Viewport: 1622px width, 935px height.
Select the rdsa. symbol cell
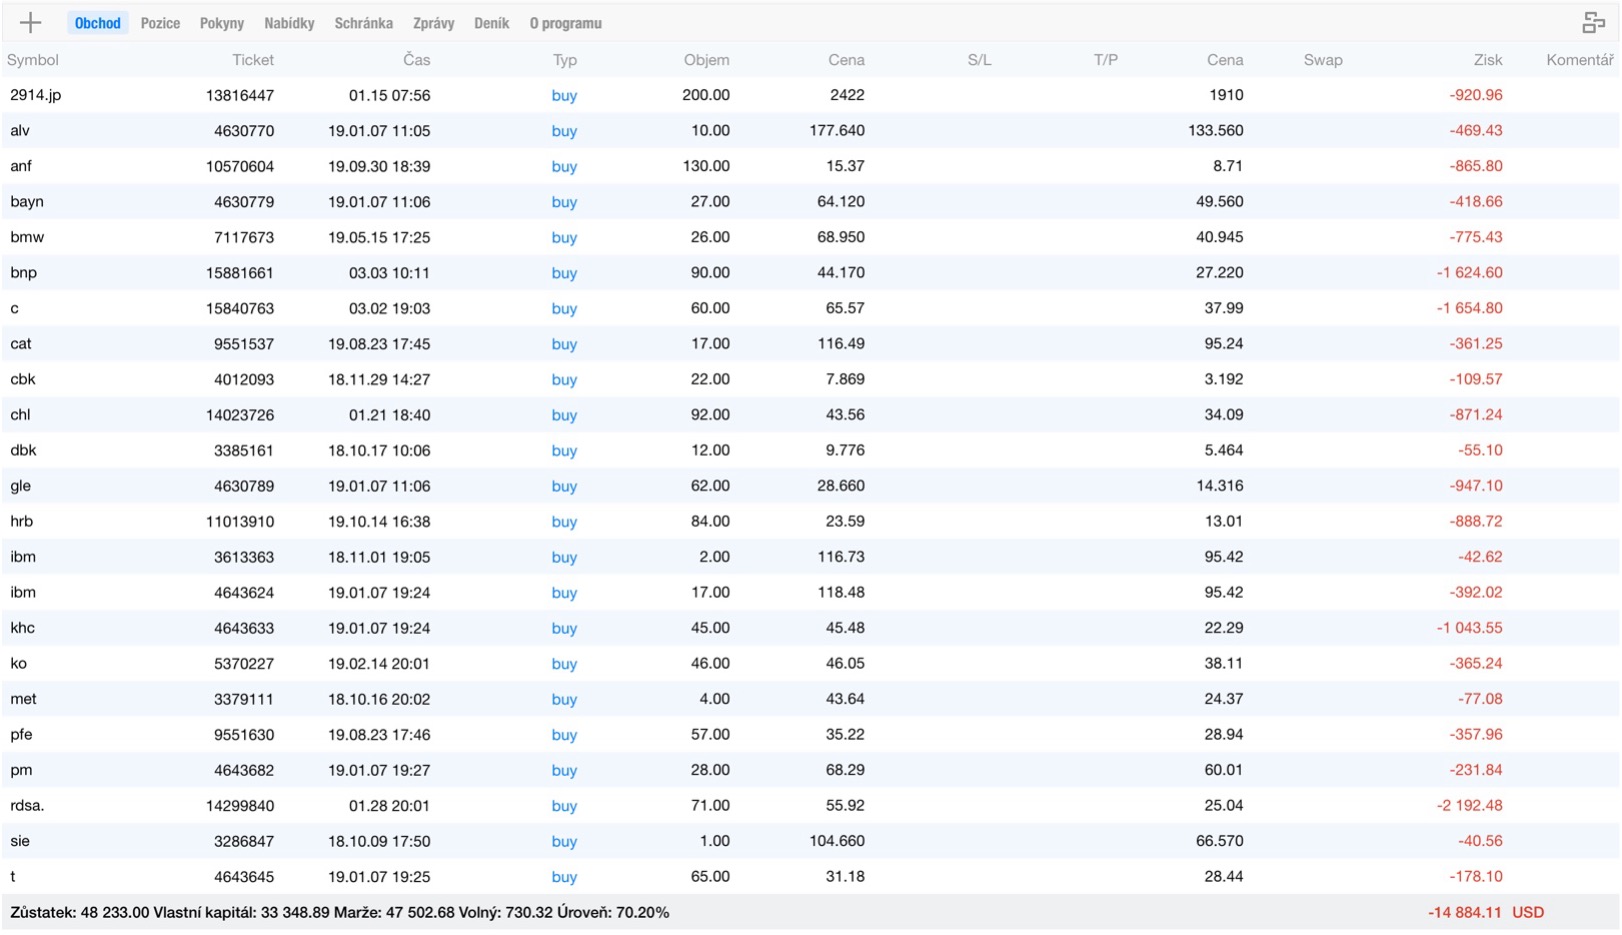[27, 806]
